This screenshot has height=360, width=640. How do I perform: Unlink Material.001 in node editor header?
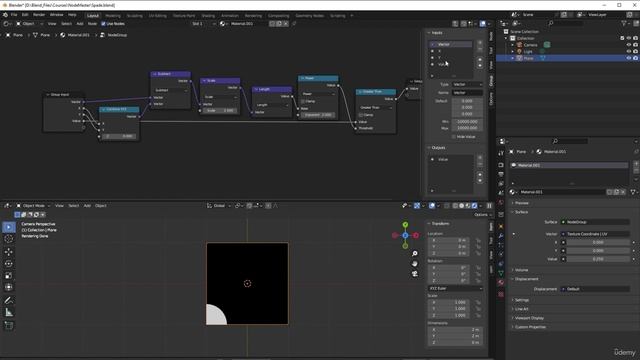286,24
